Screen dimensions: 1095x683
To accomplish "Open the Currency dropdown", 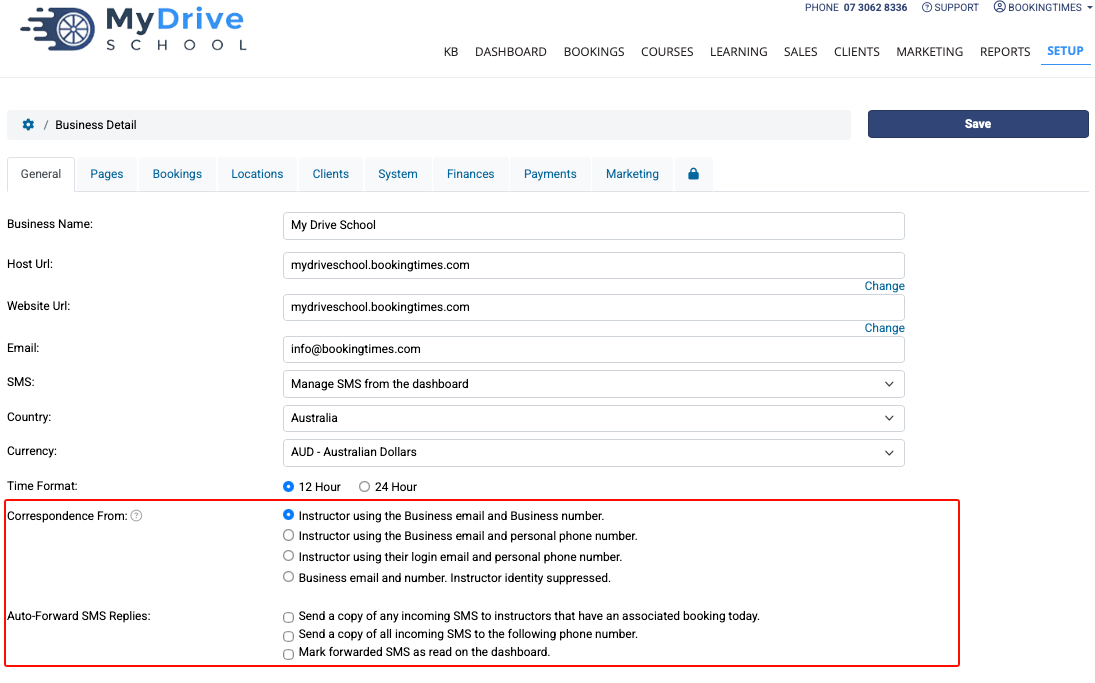I will tap(594, 453).
